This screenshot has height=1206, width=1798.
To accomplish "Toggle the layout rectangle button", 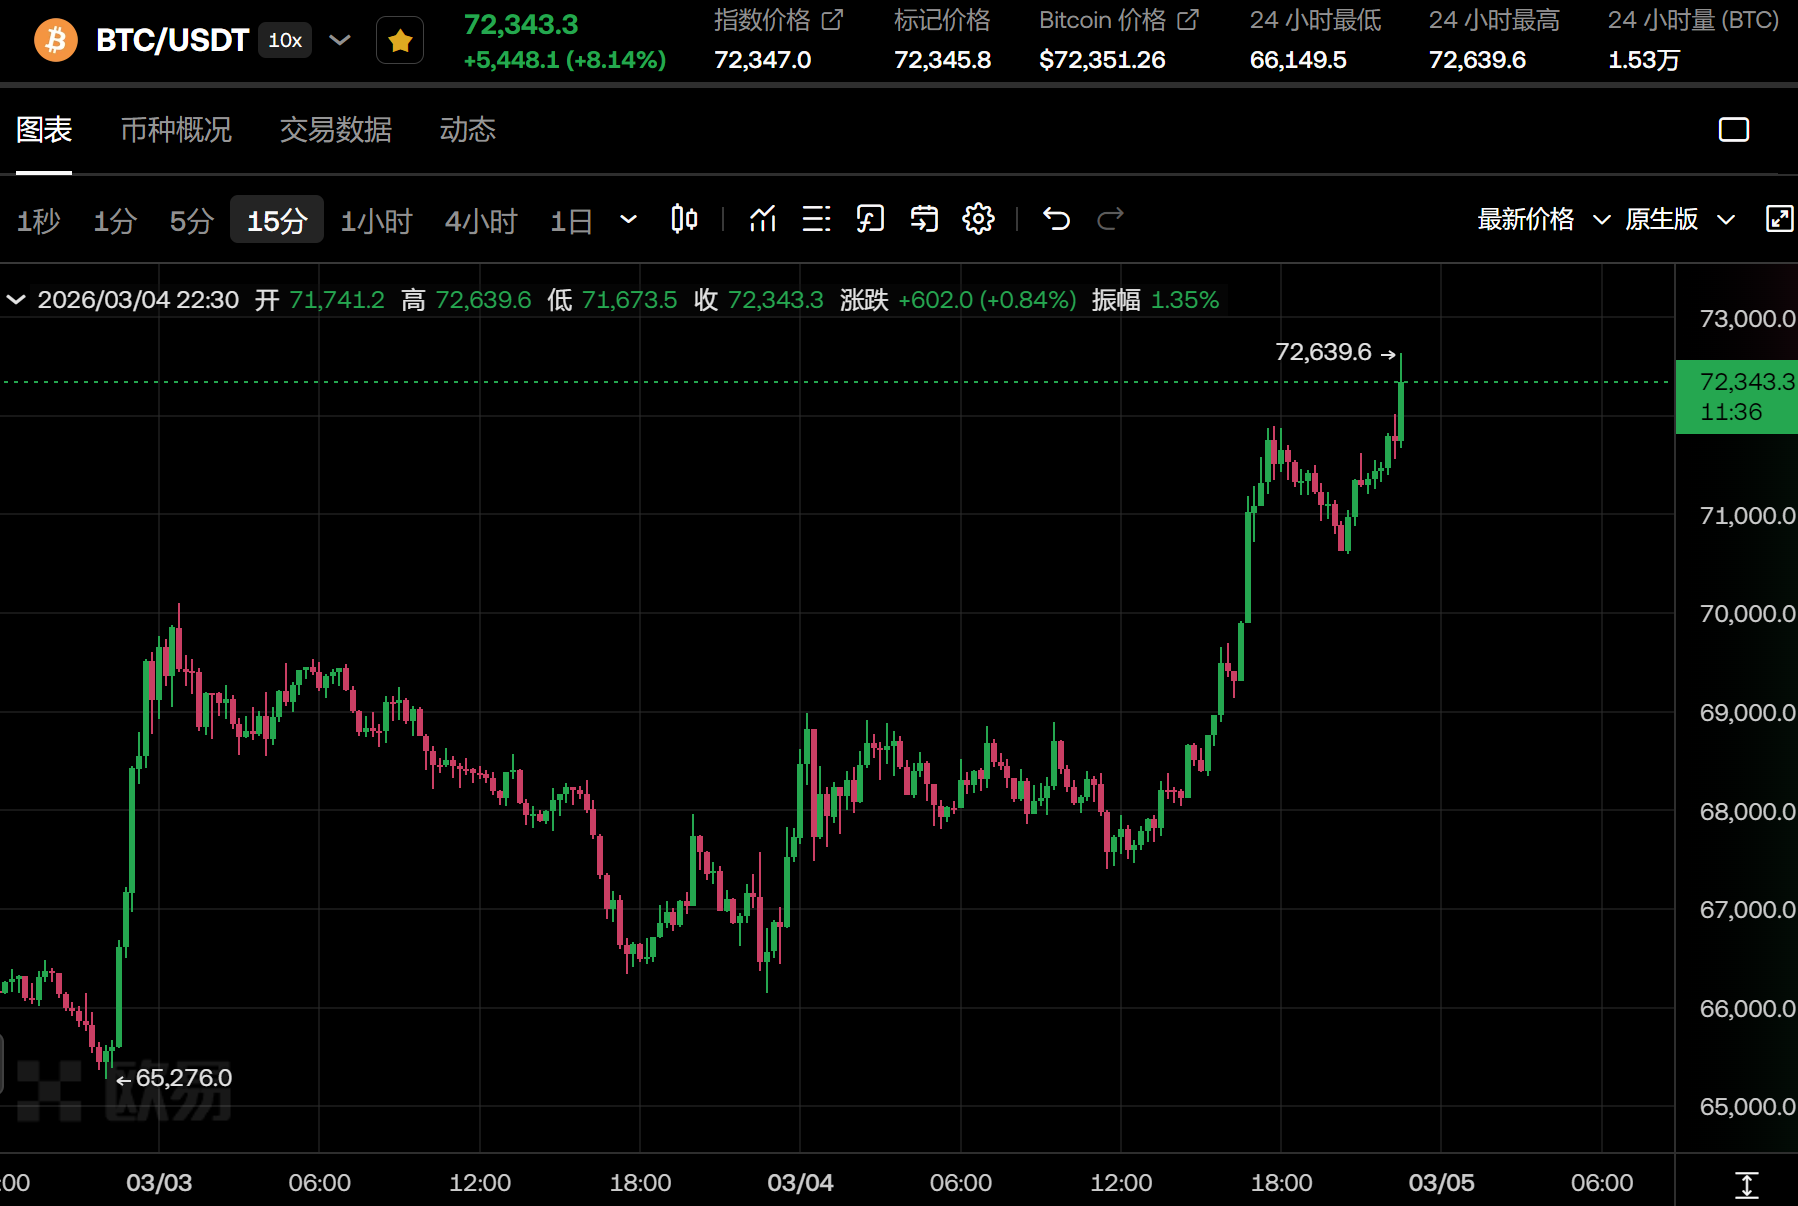I will coord(1733,130).
